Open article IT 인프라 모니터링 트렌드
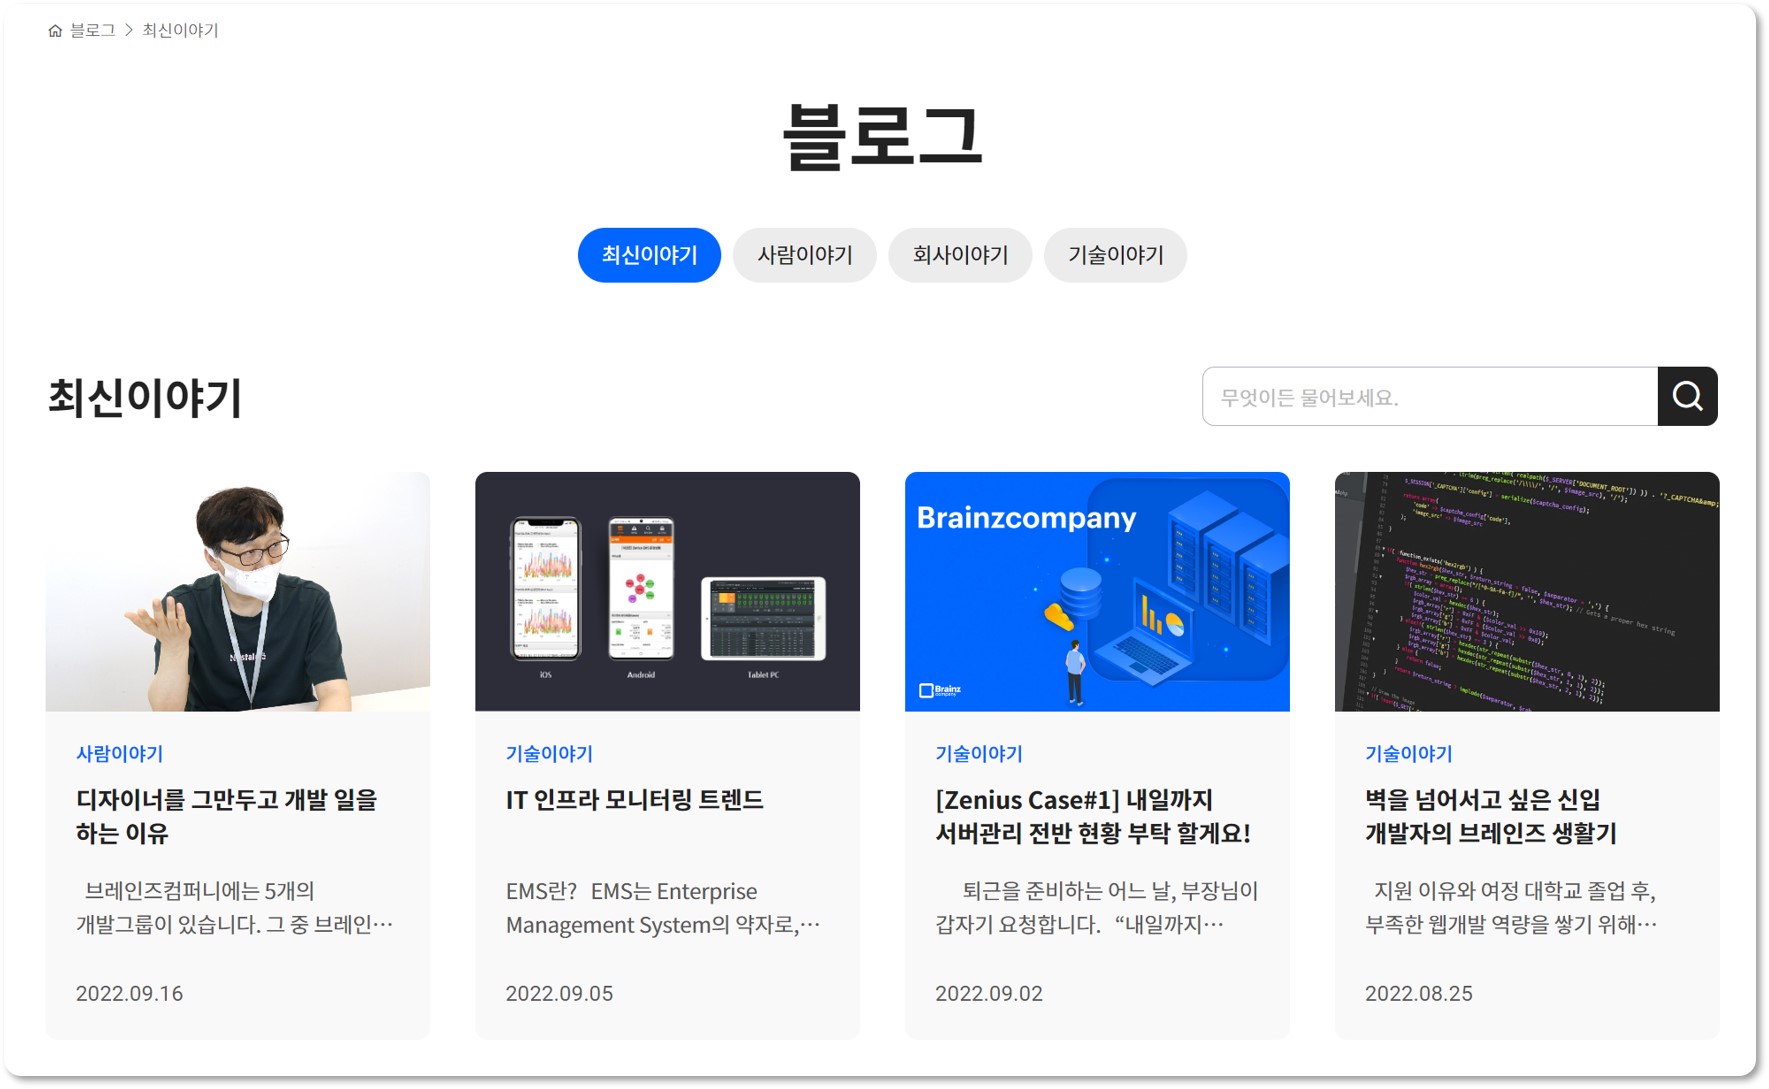The width and height of the screenshot is (1769, 1089). (634, 800)
